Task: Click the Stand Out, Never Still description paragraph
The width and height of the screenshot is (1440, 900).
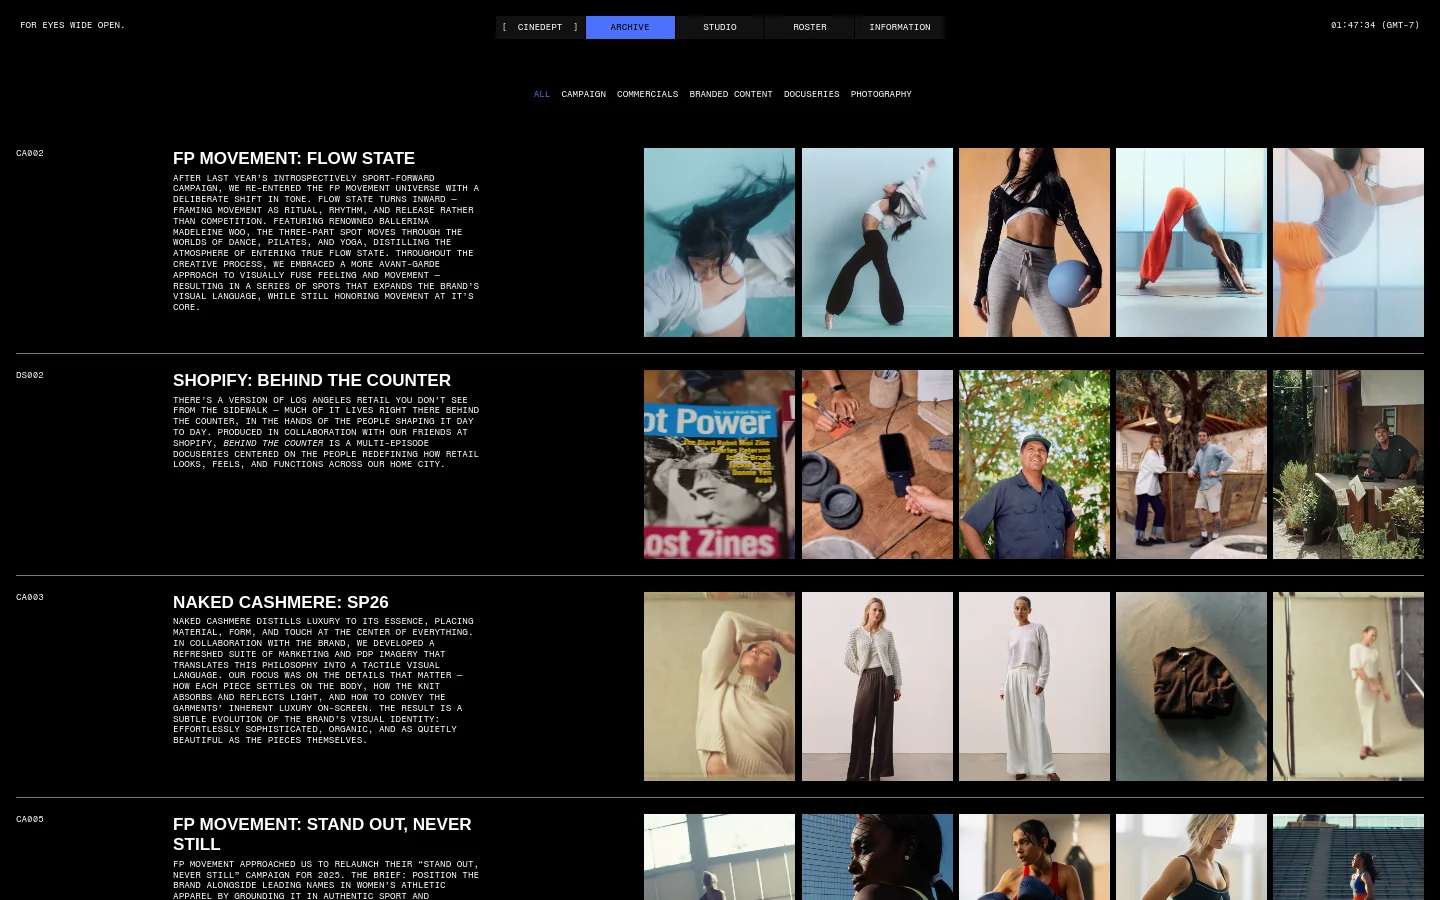Action: point(326,880)
